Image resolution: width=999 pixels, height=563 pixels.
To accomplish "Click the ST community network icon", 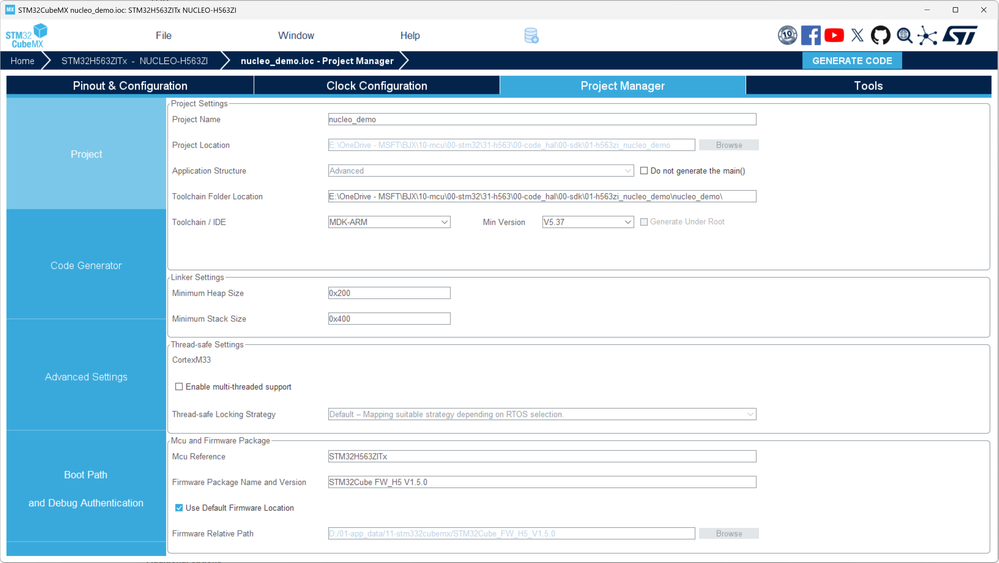I will [x=928, y=36].
